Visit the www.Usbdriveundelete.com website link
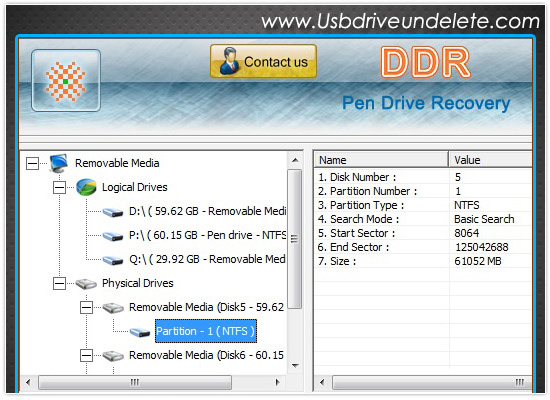This screenshot has height=400, width=550. [401, 21]
